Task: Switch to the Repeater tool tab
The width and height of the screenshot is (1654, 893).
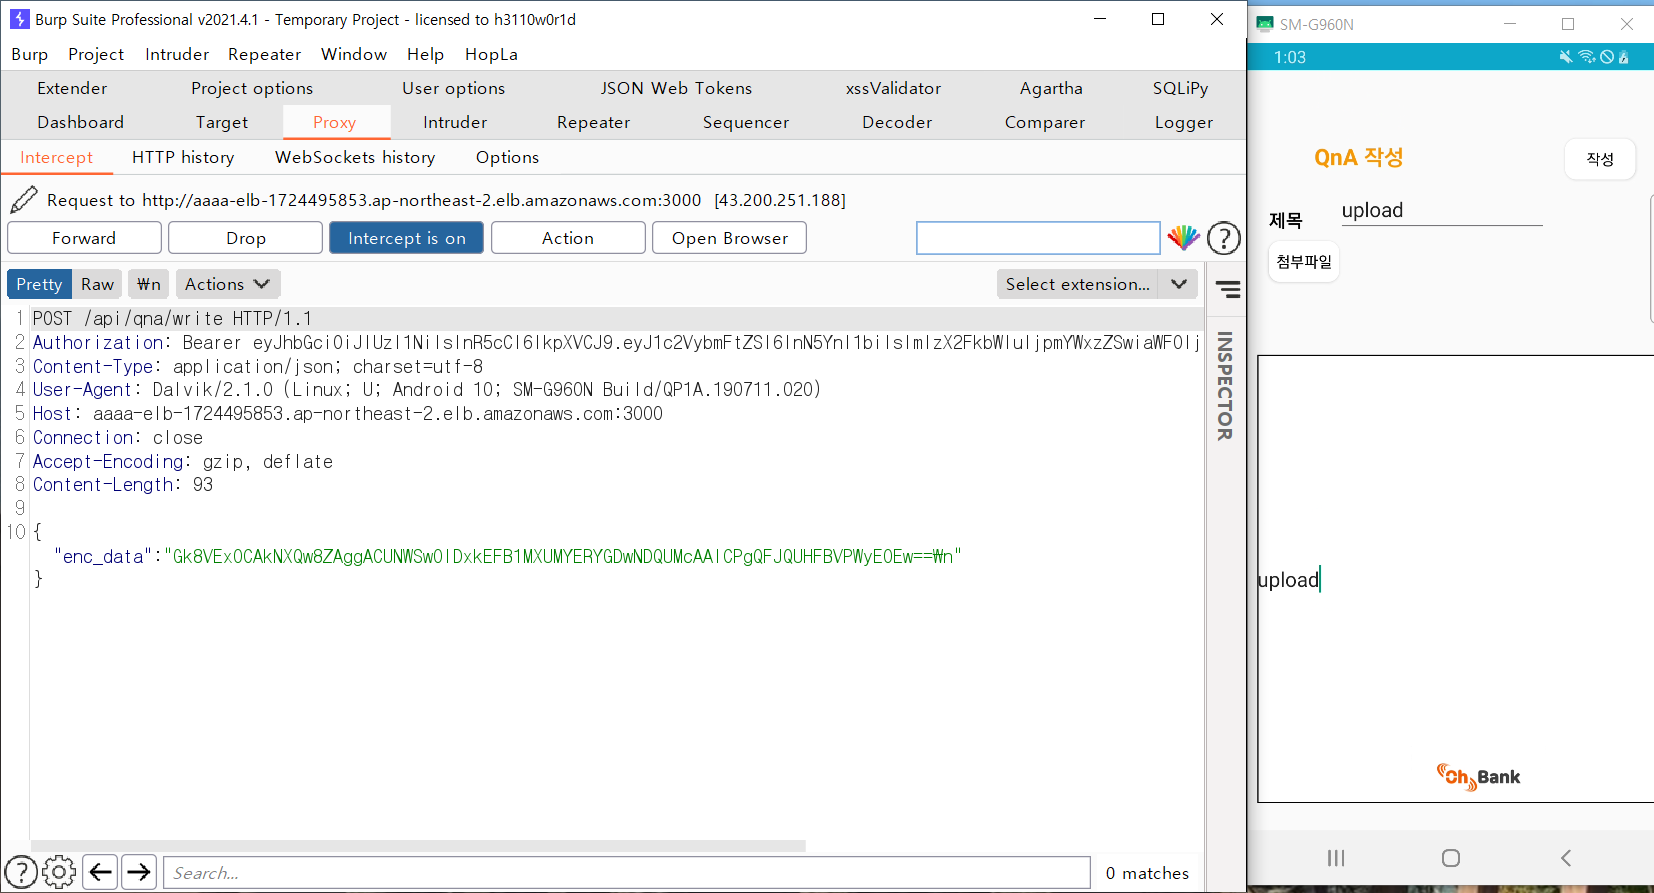Action: click(x=593, y=122)
